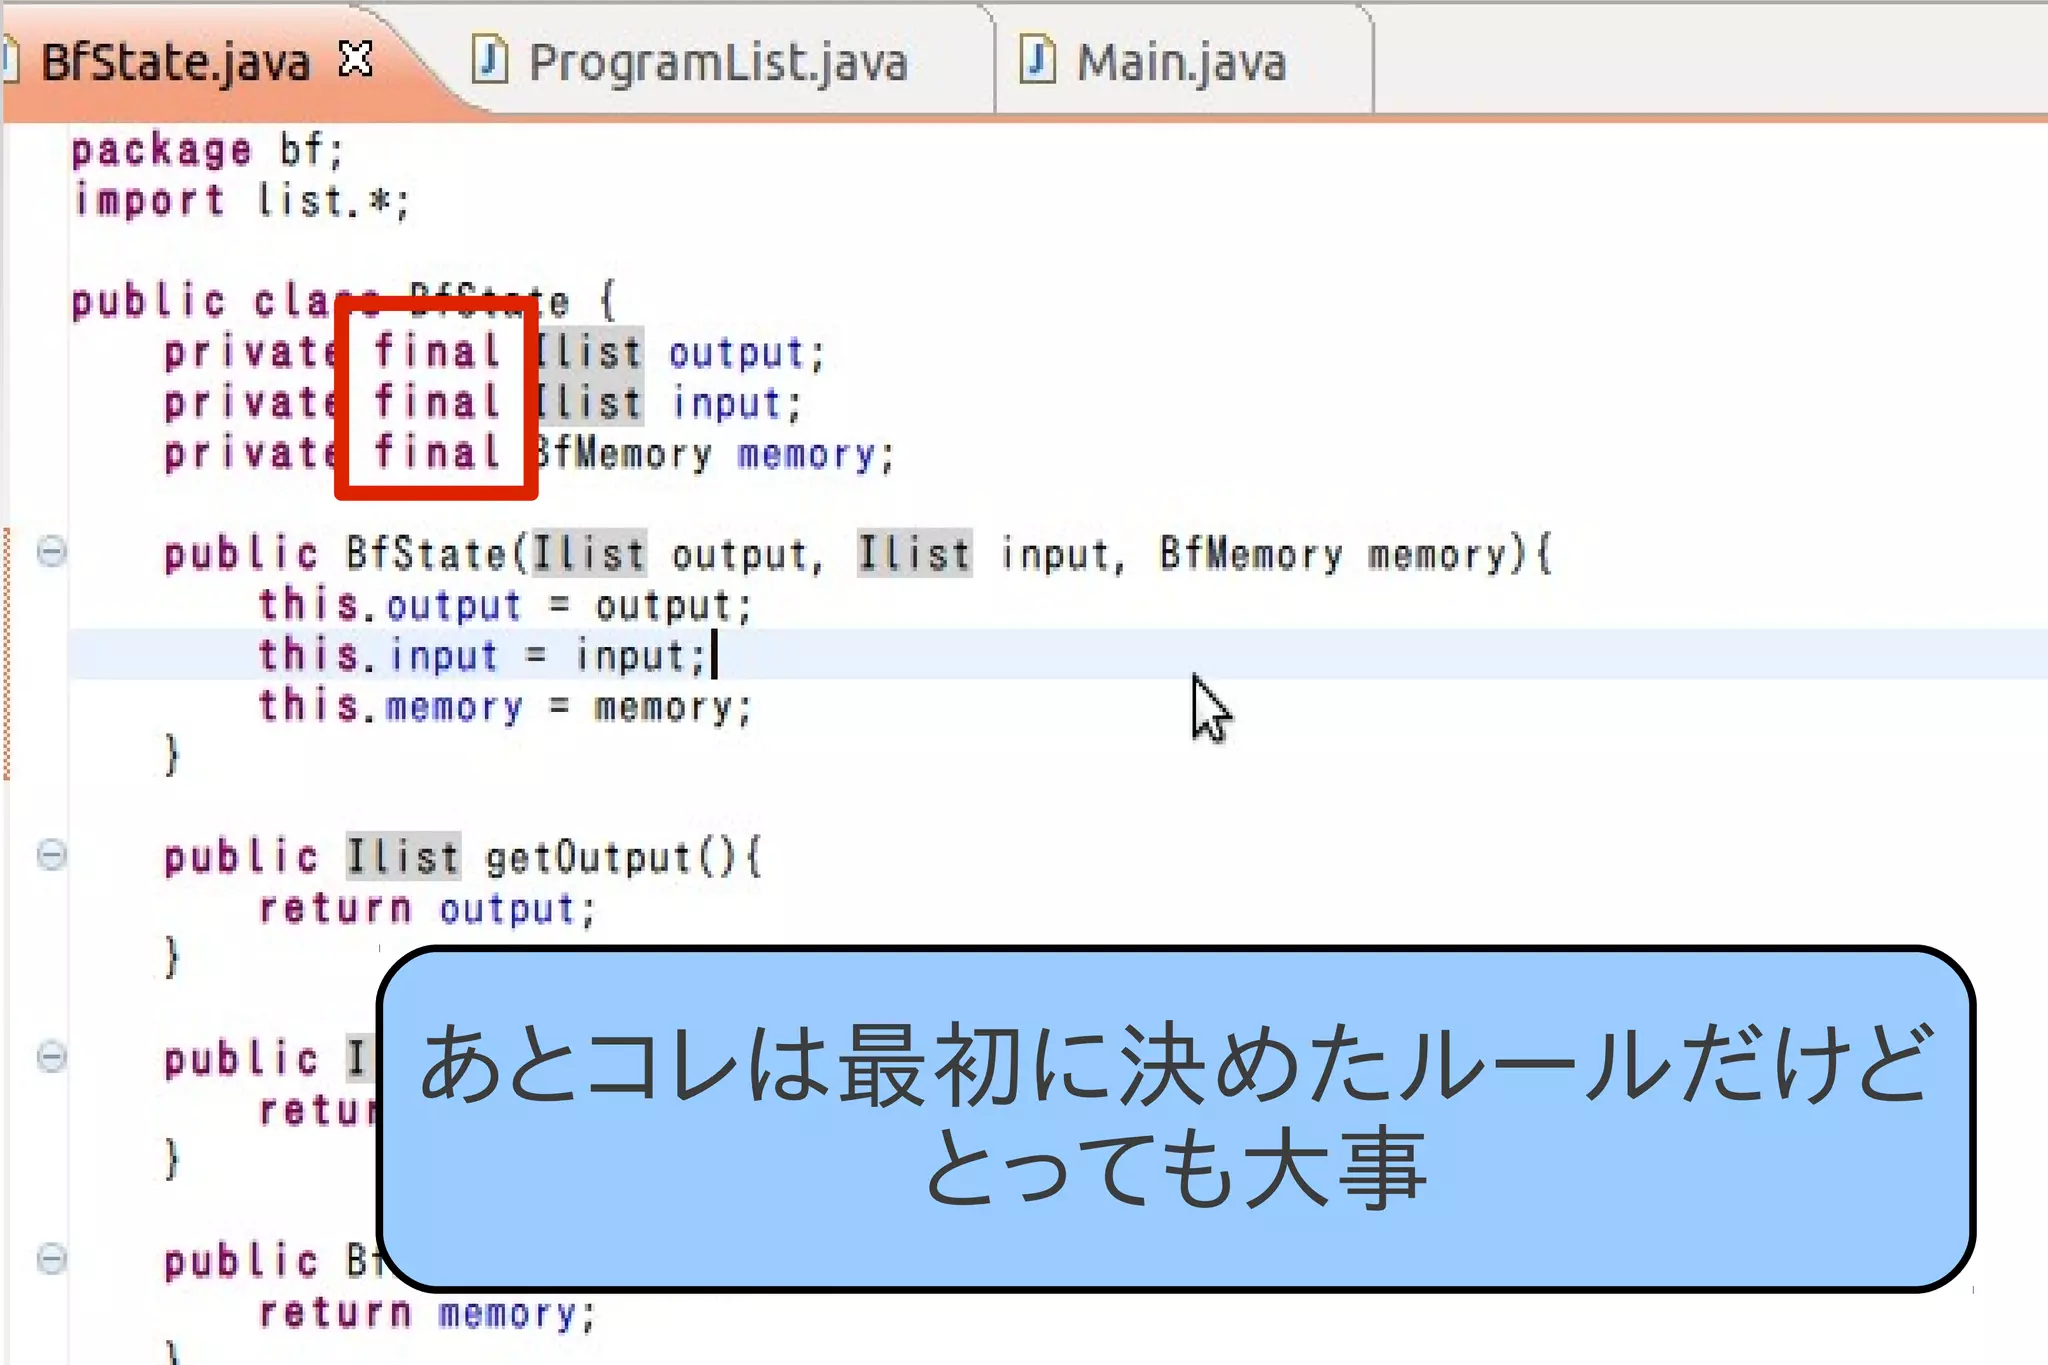This screenshot has height=1365, width=2048.
Task: Click 'input' field in second private declaration
Action: pos(726,403)
